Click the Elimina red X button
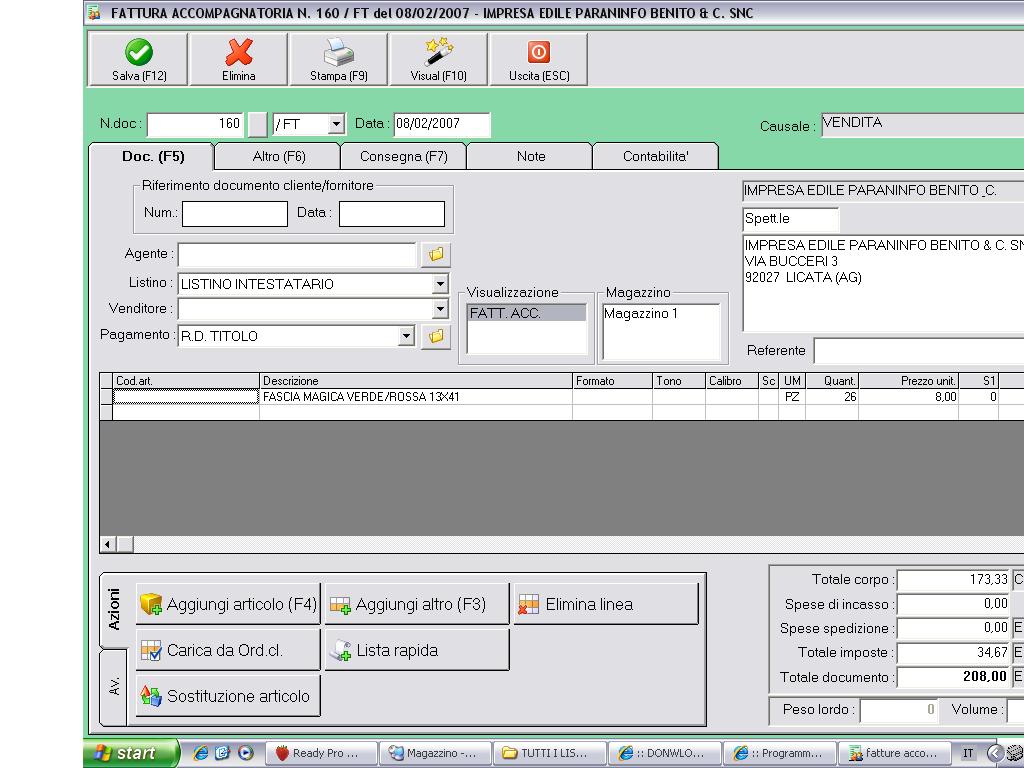1024x768 pixels. [x=238, y=60]
